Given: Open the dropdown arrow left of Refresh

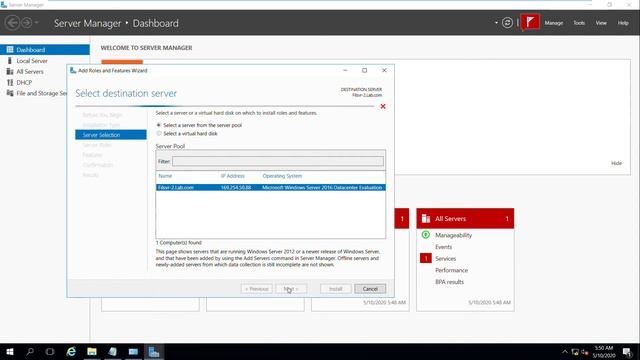Looking at the screenshot, I should click(x=496, y=23).
